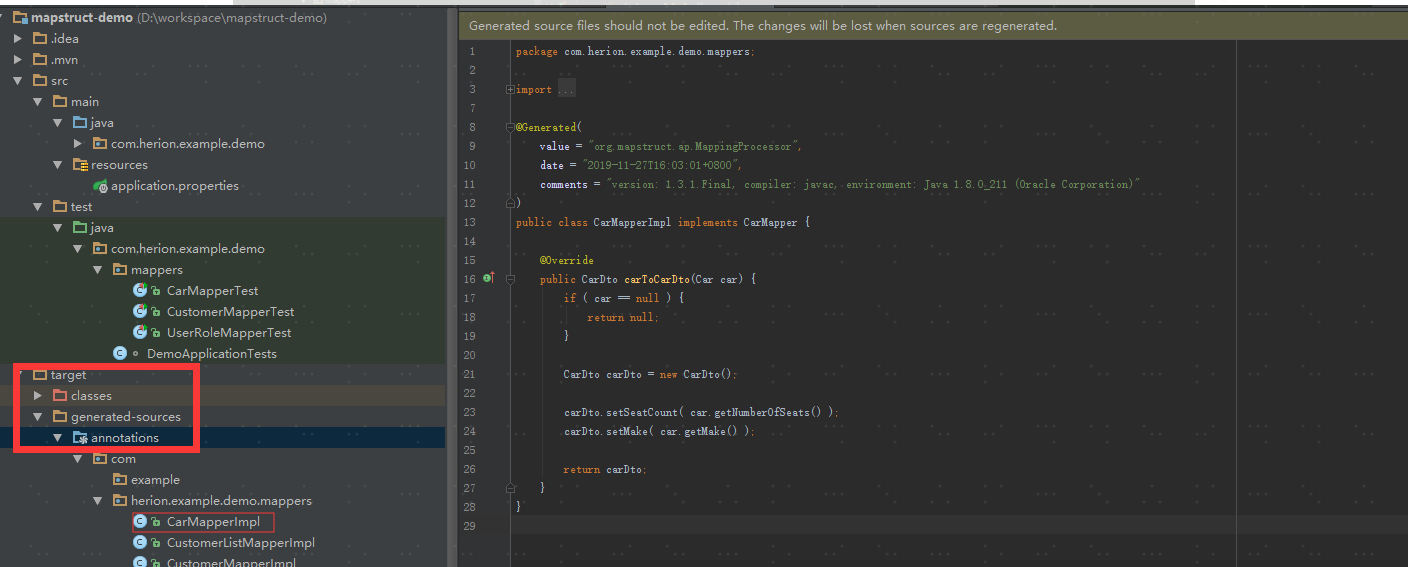Click line number 21 in the gutter
1408x567 pixels.
470,374
